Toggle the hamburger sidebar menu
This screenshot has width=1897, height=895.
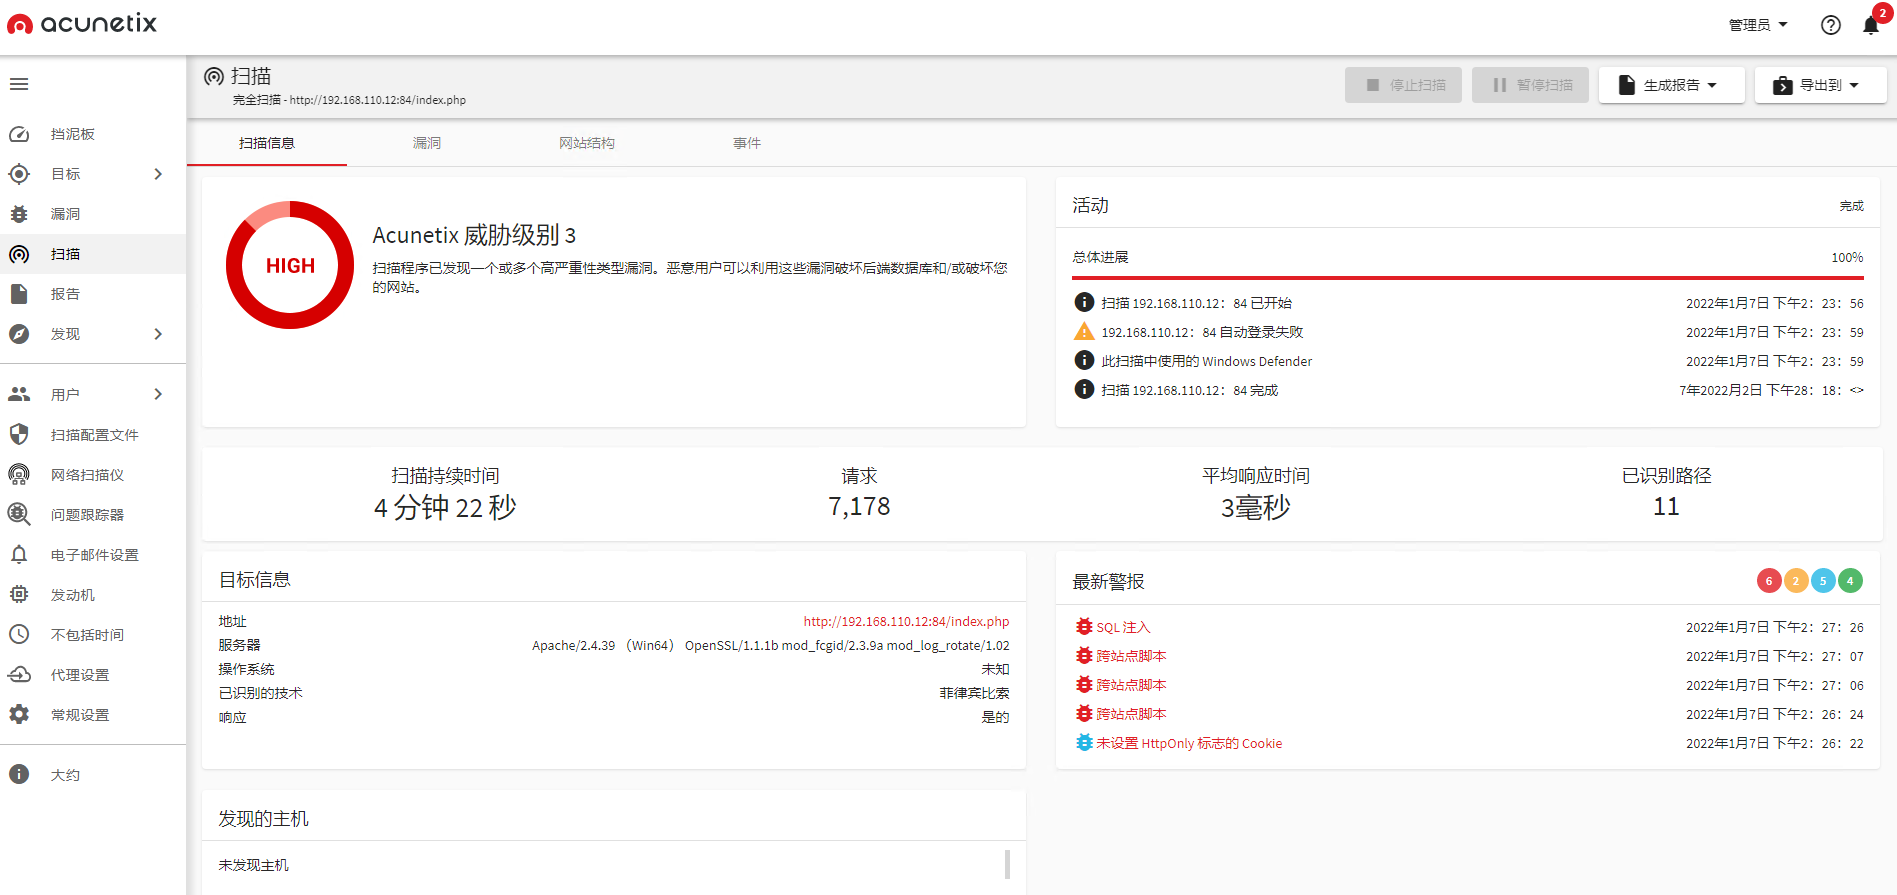(19, 84)
